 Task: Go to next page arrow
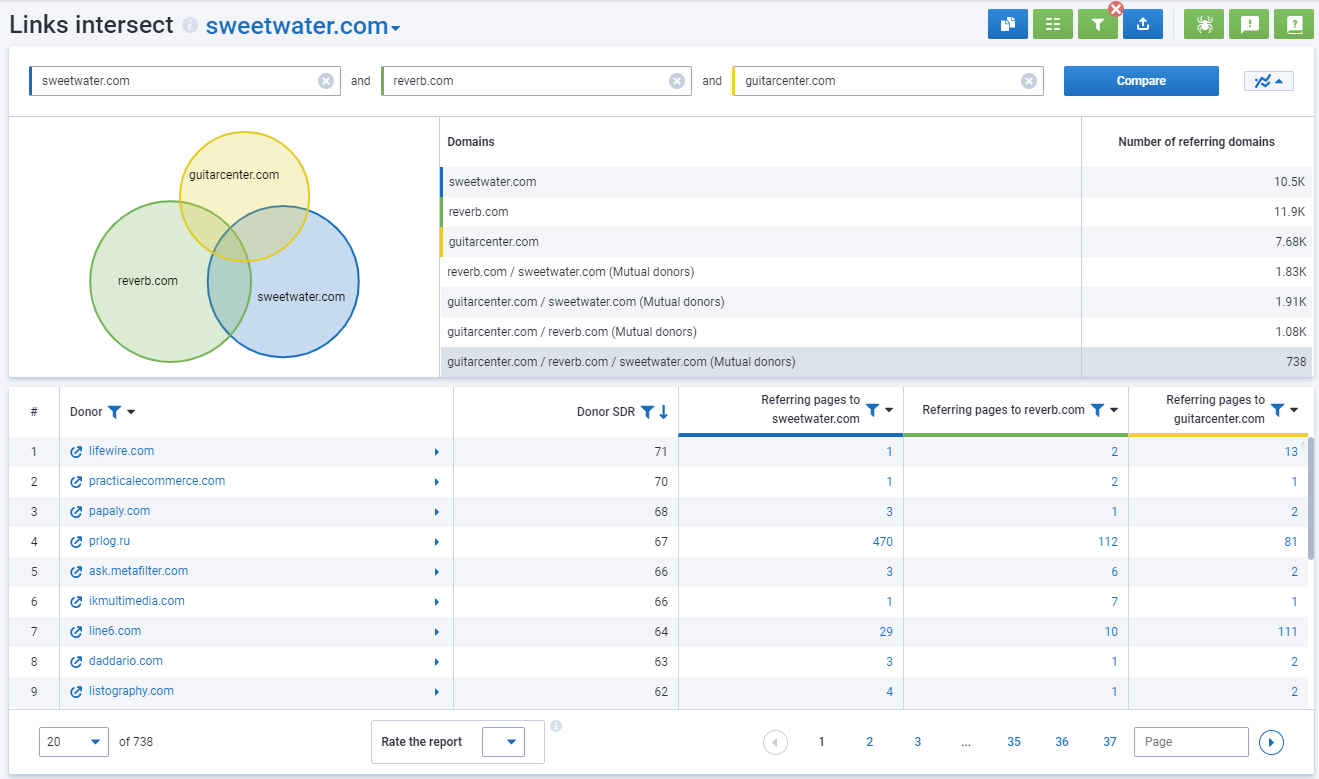click(x=1271, y=742)
